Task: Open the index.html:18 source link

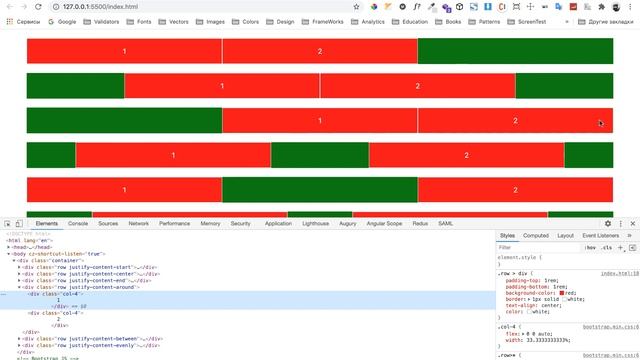Action: pos(620,273)
